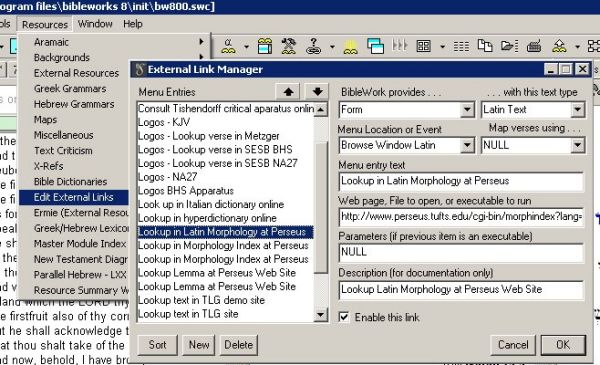
Task: Click the Sort button
Action: [x=157, y=345]
